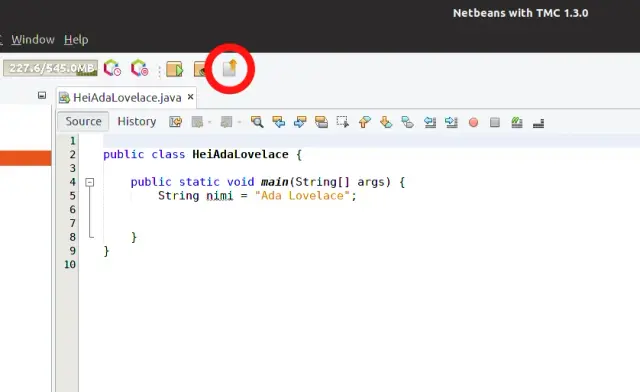Go to Previous Bookmark with the up arrow icon
Viewport: 640px width, 392px height.
pos(364,122)
